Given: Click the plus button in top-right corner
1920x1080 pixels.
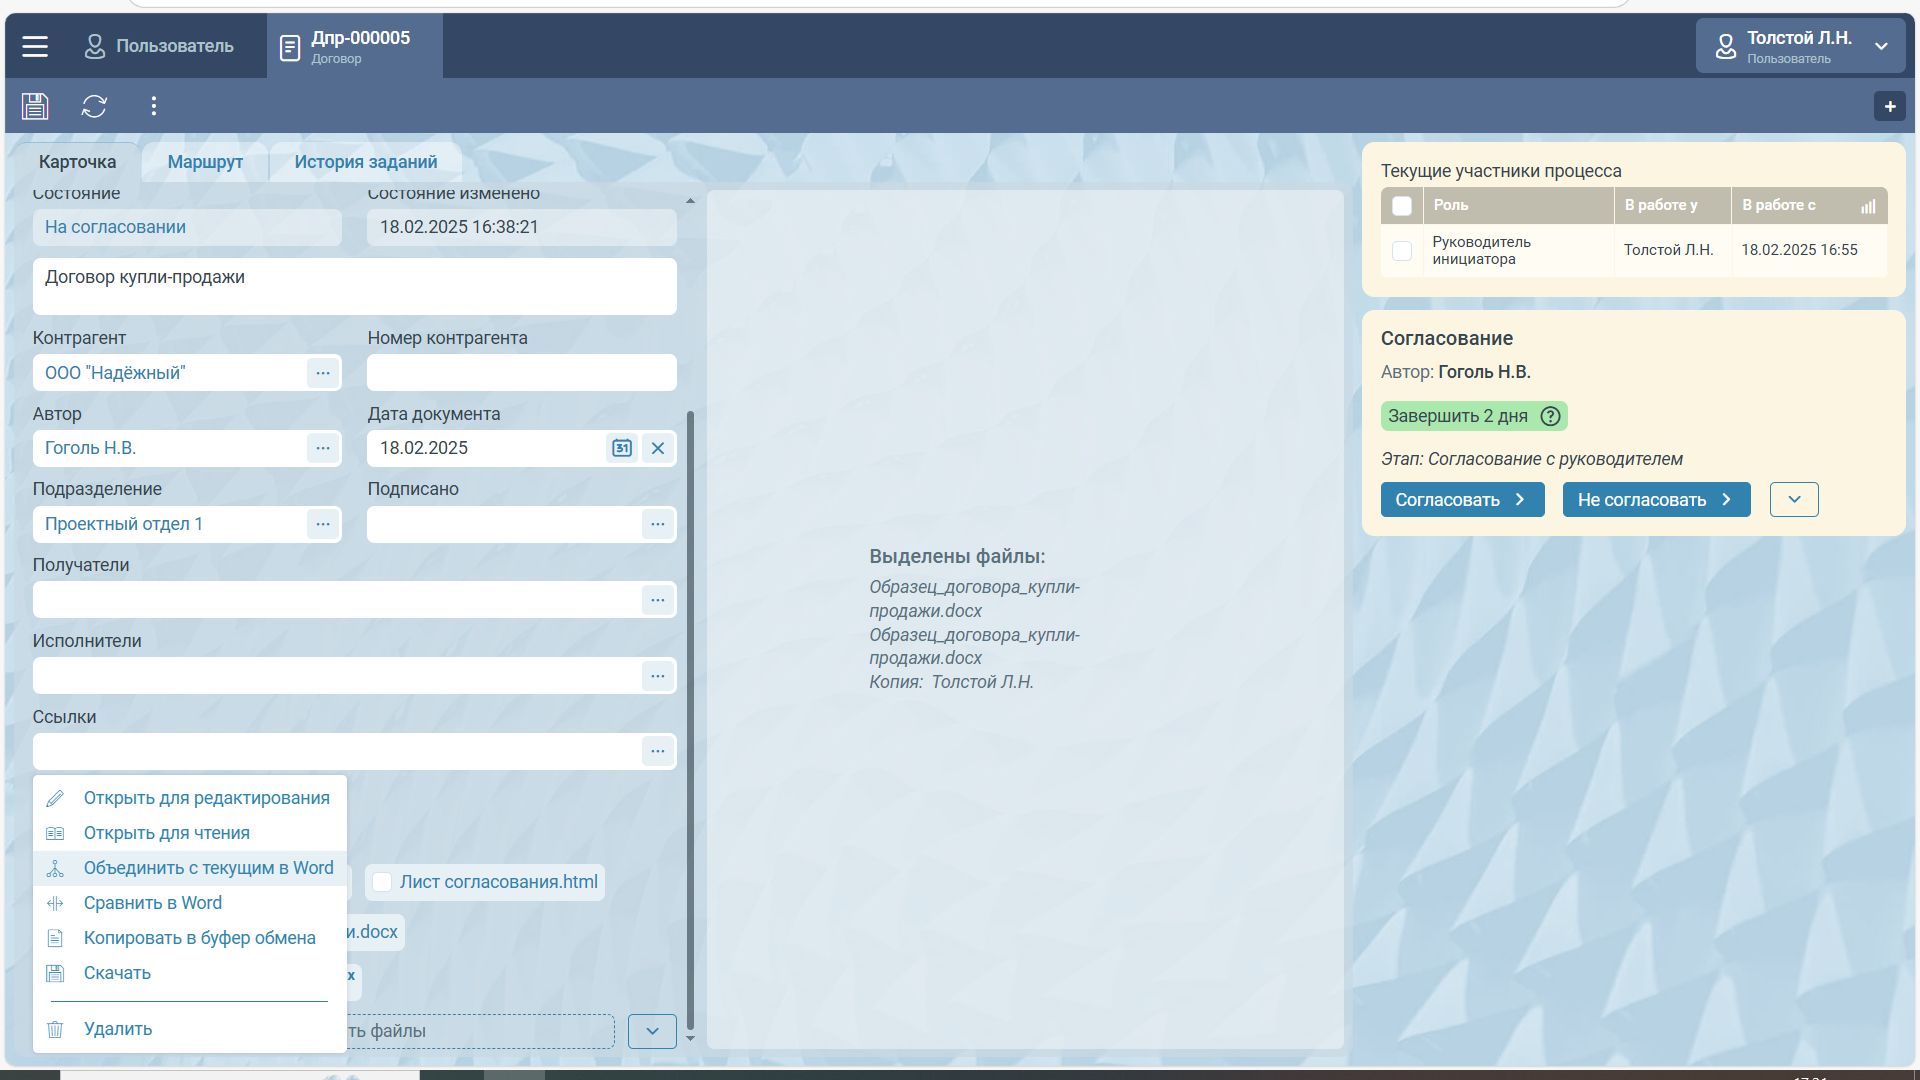Looking at the screenshot, I should tap(1889, 106).
